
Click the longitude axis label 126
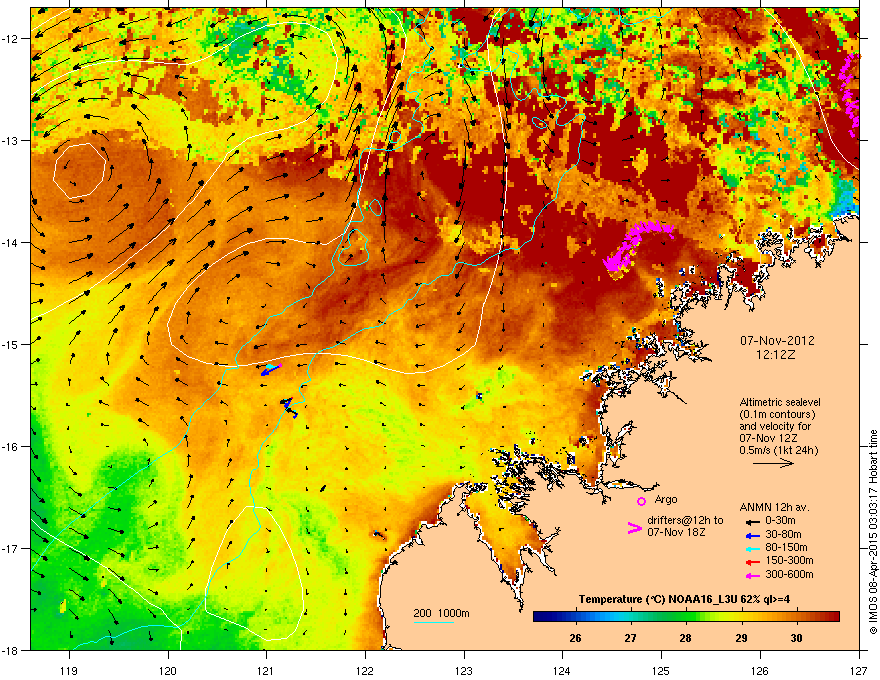[760, 670]
